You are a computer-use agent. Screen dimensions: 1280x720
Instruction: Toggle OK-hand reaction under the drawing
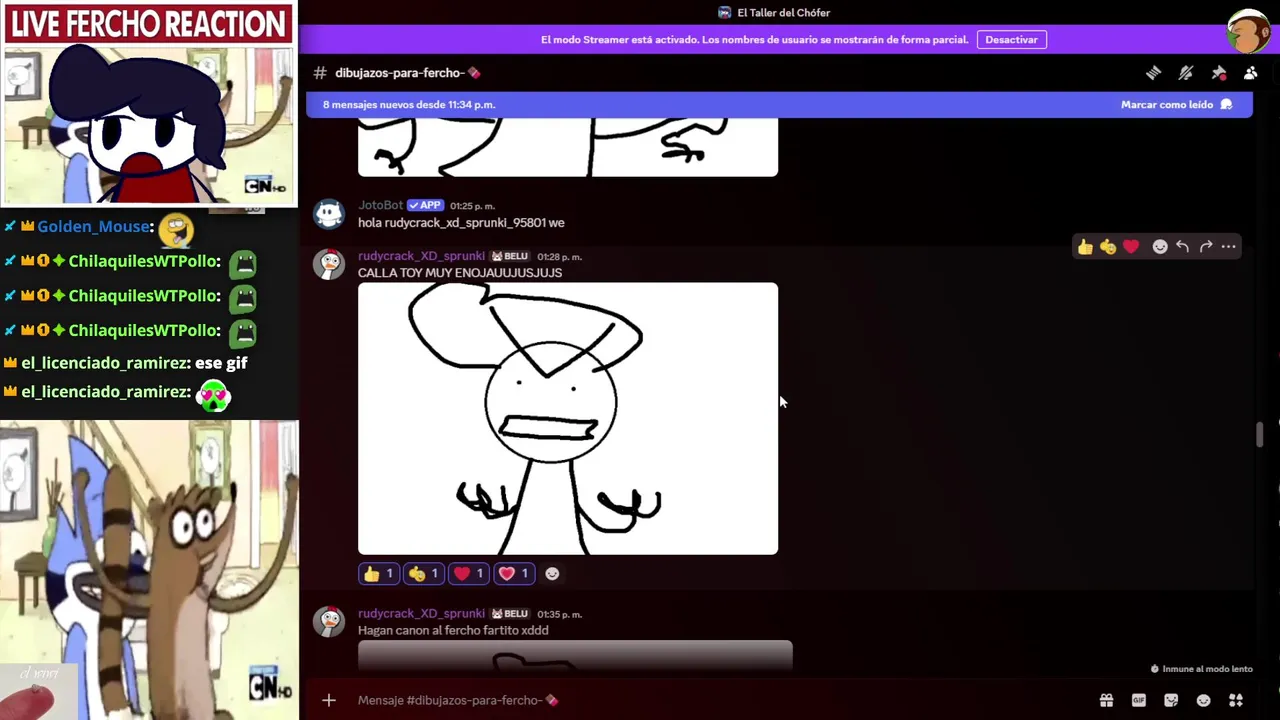click(424, 574)
